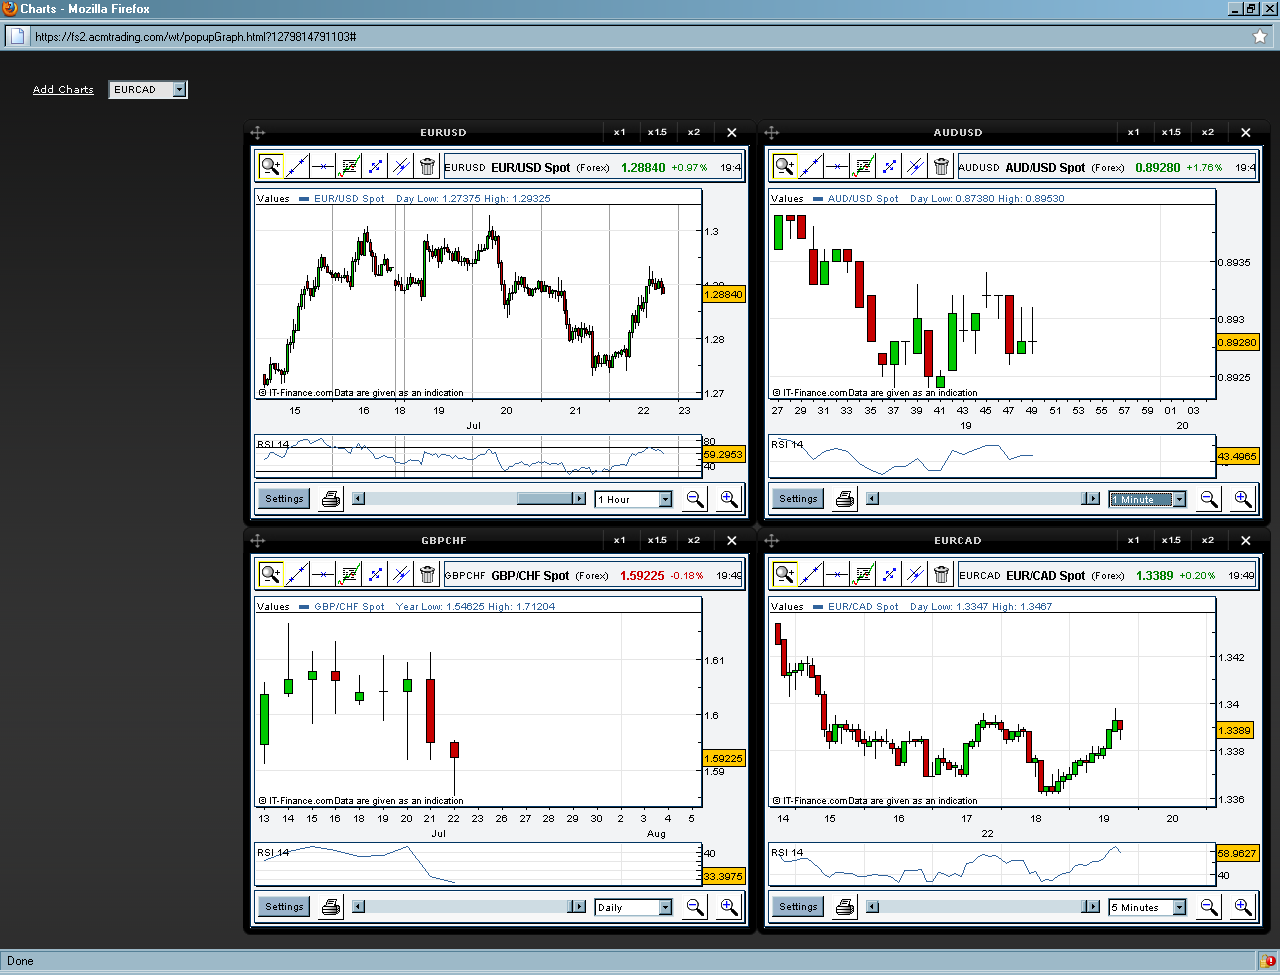Select the zoom tool in EURUSD chart
1280x975 pixels.
(270, 166)
